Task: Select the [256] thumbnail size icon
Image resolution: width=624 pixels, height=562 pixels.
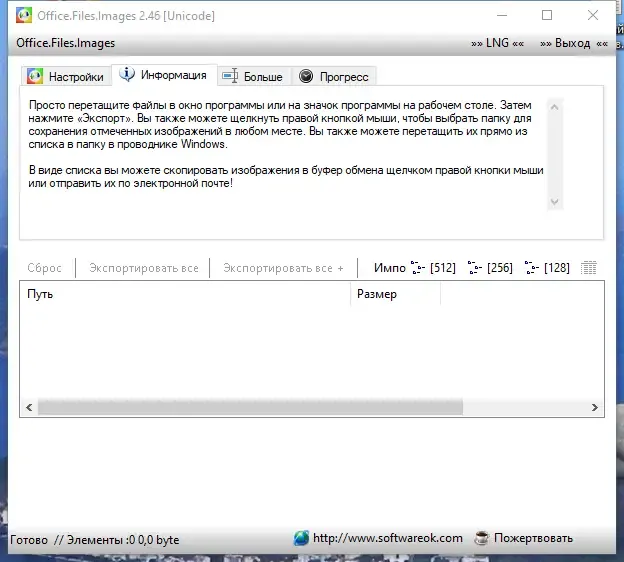Action: pos(490,268)
